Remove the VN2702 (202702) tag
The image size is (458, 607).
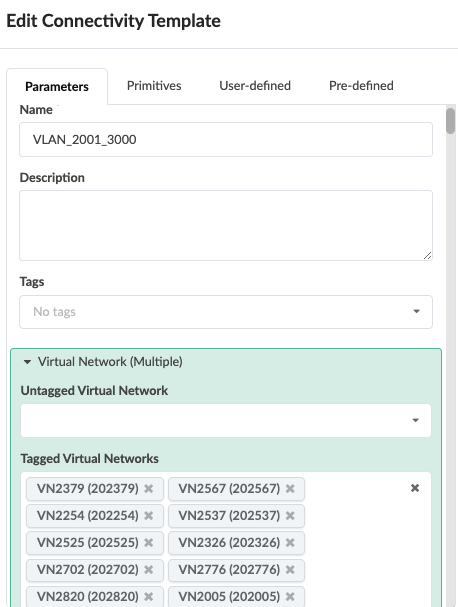tap(149, 570)
